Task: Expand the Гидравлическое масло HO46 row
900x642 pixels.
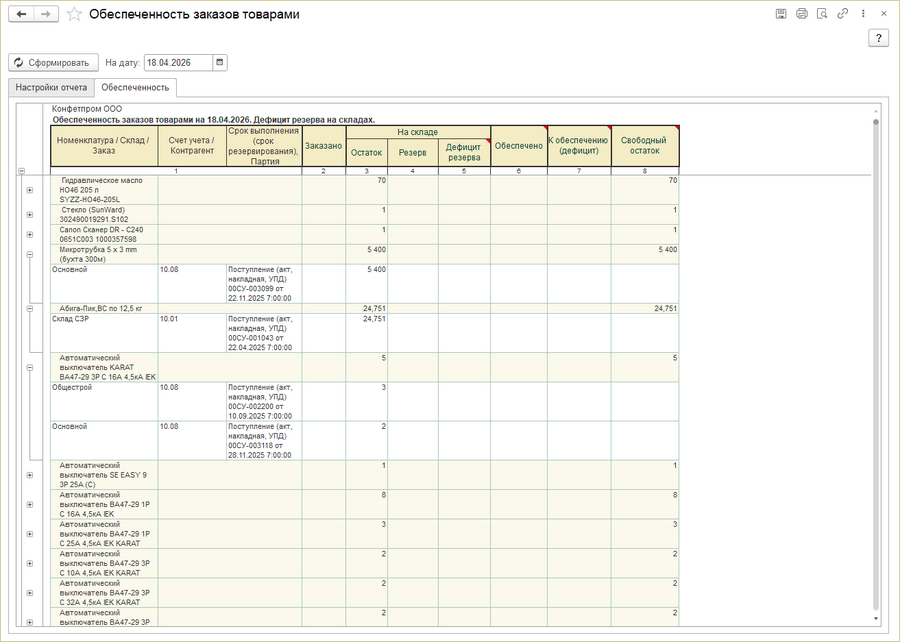Action: click(29, 190)
